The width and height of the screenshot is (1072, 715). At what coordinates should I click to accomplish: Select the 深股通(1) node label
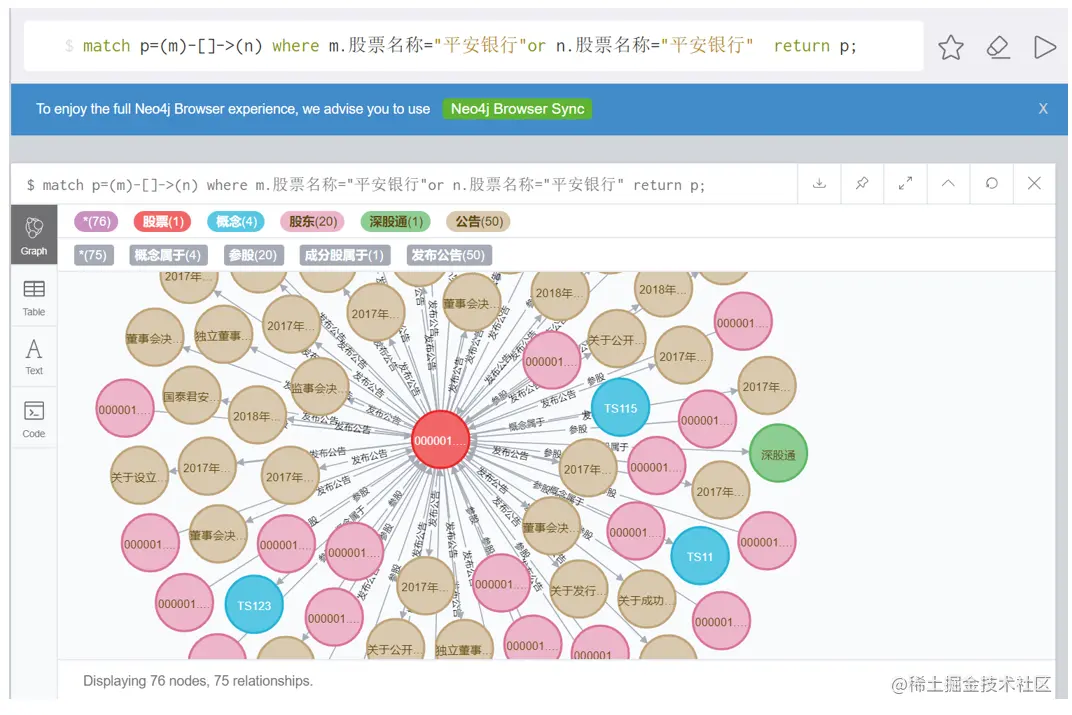point(395,221)
